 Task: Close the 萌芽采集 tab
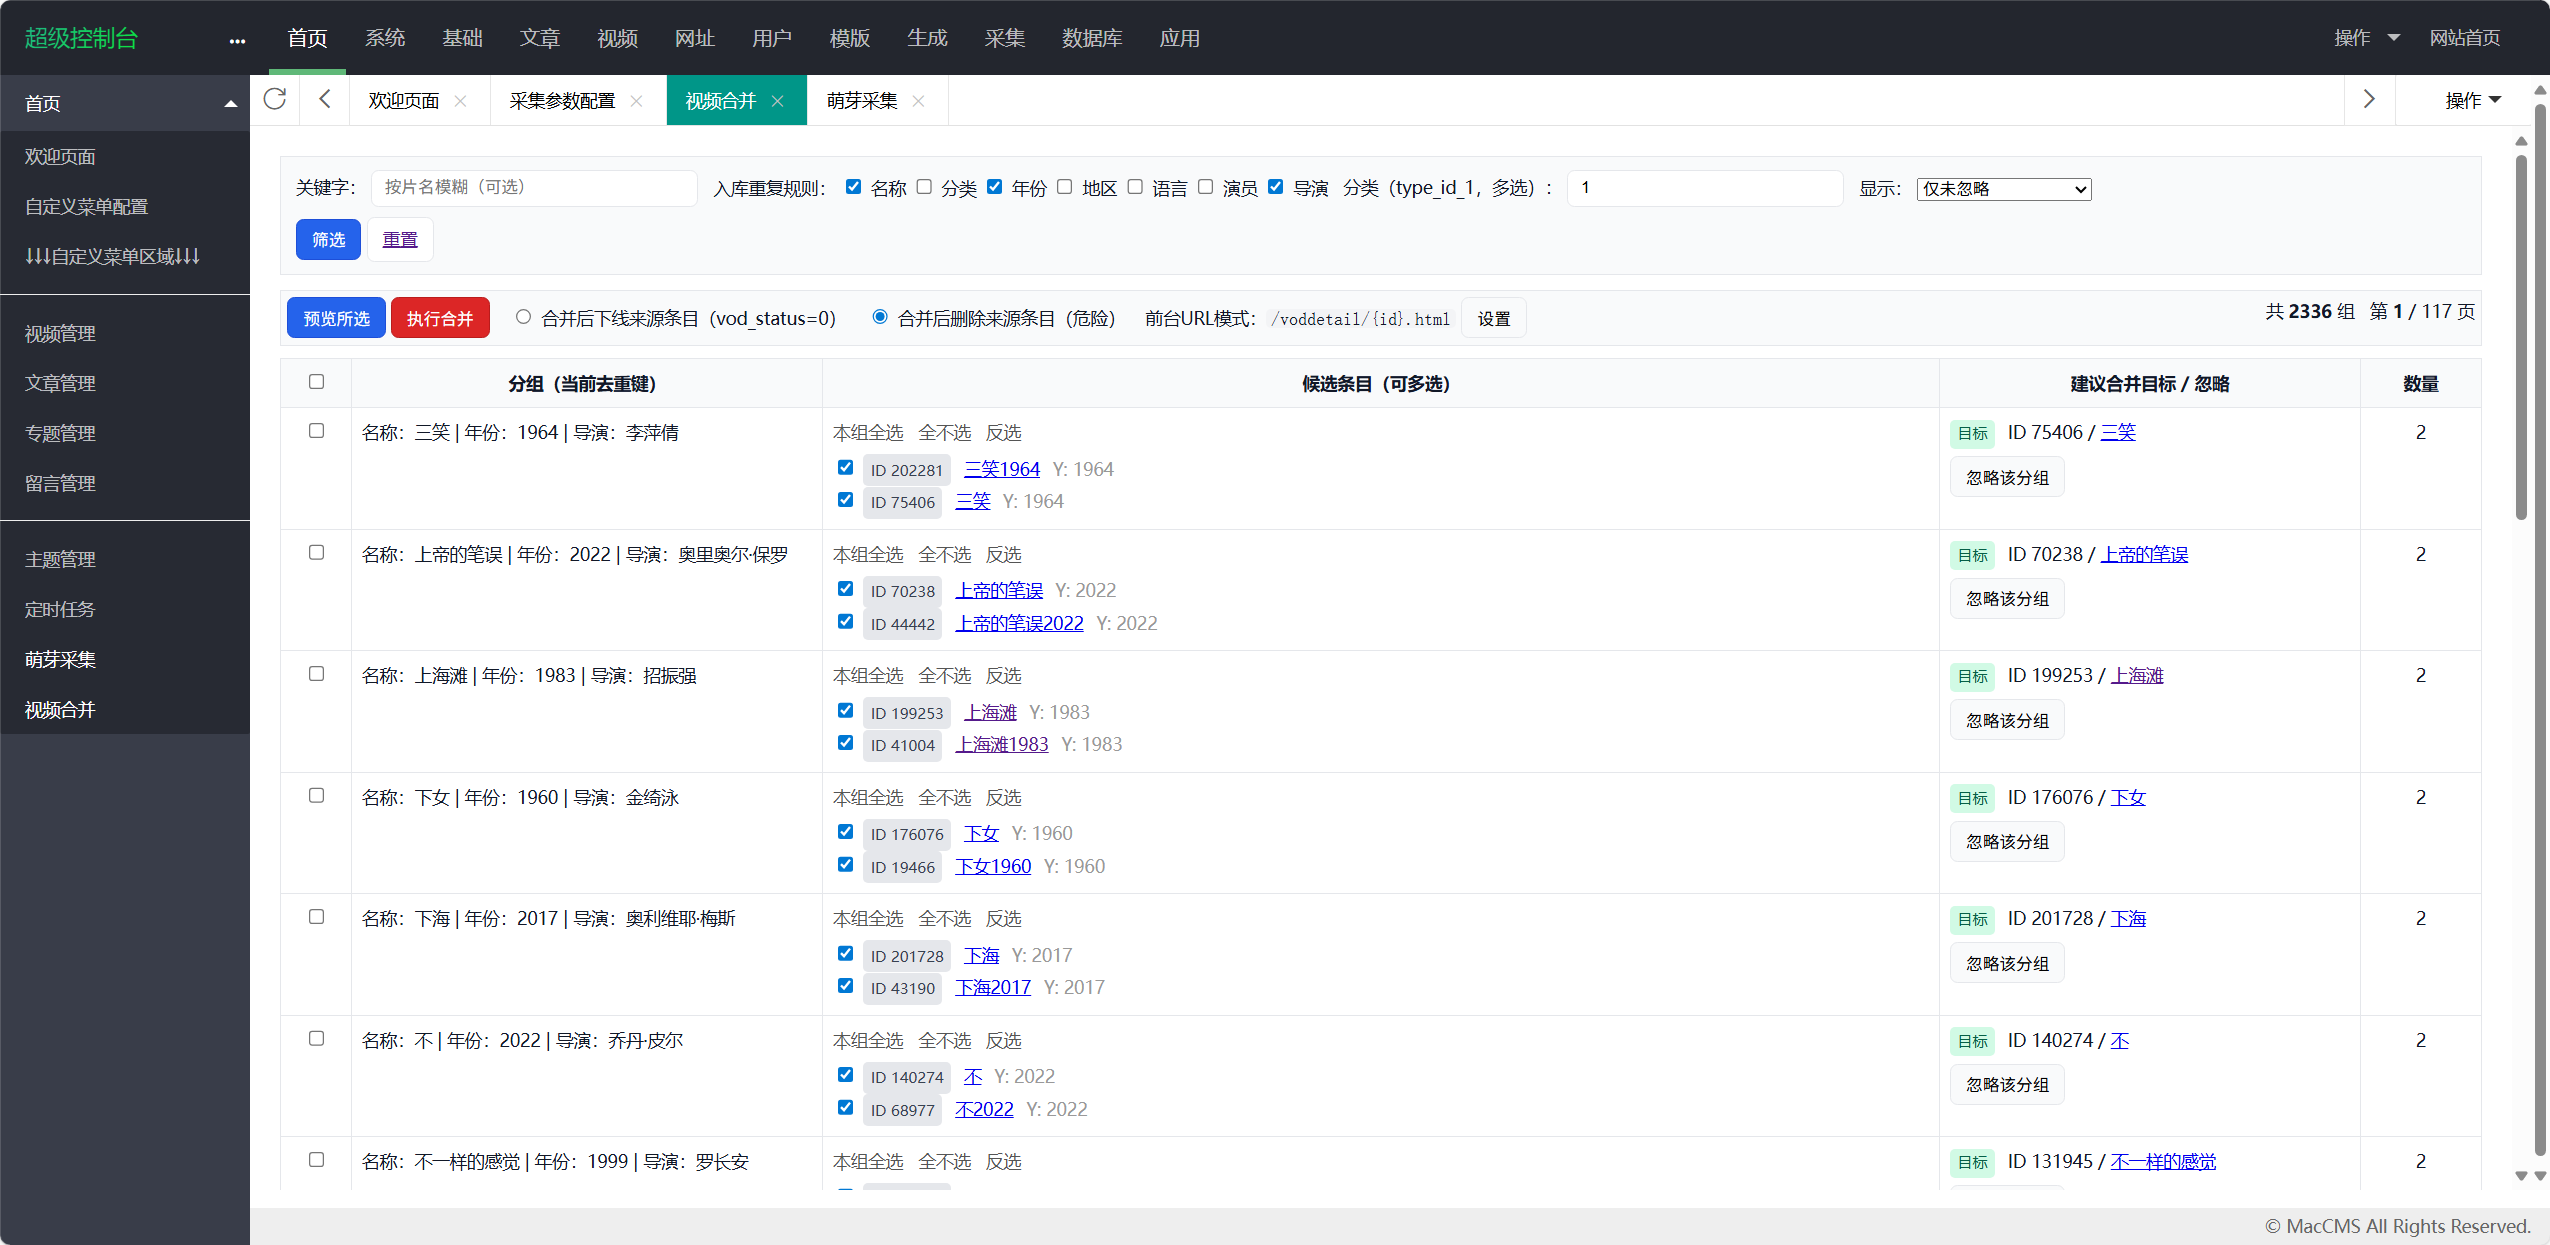pos(918,101)
